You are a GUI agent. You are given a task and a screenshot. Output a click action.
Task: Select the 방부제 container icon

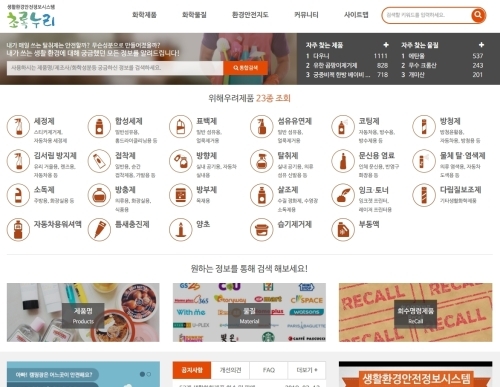pos(181,195)
